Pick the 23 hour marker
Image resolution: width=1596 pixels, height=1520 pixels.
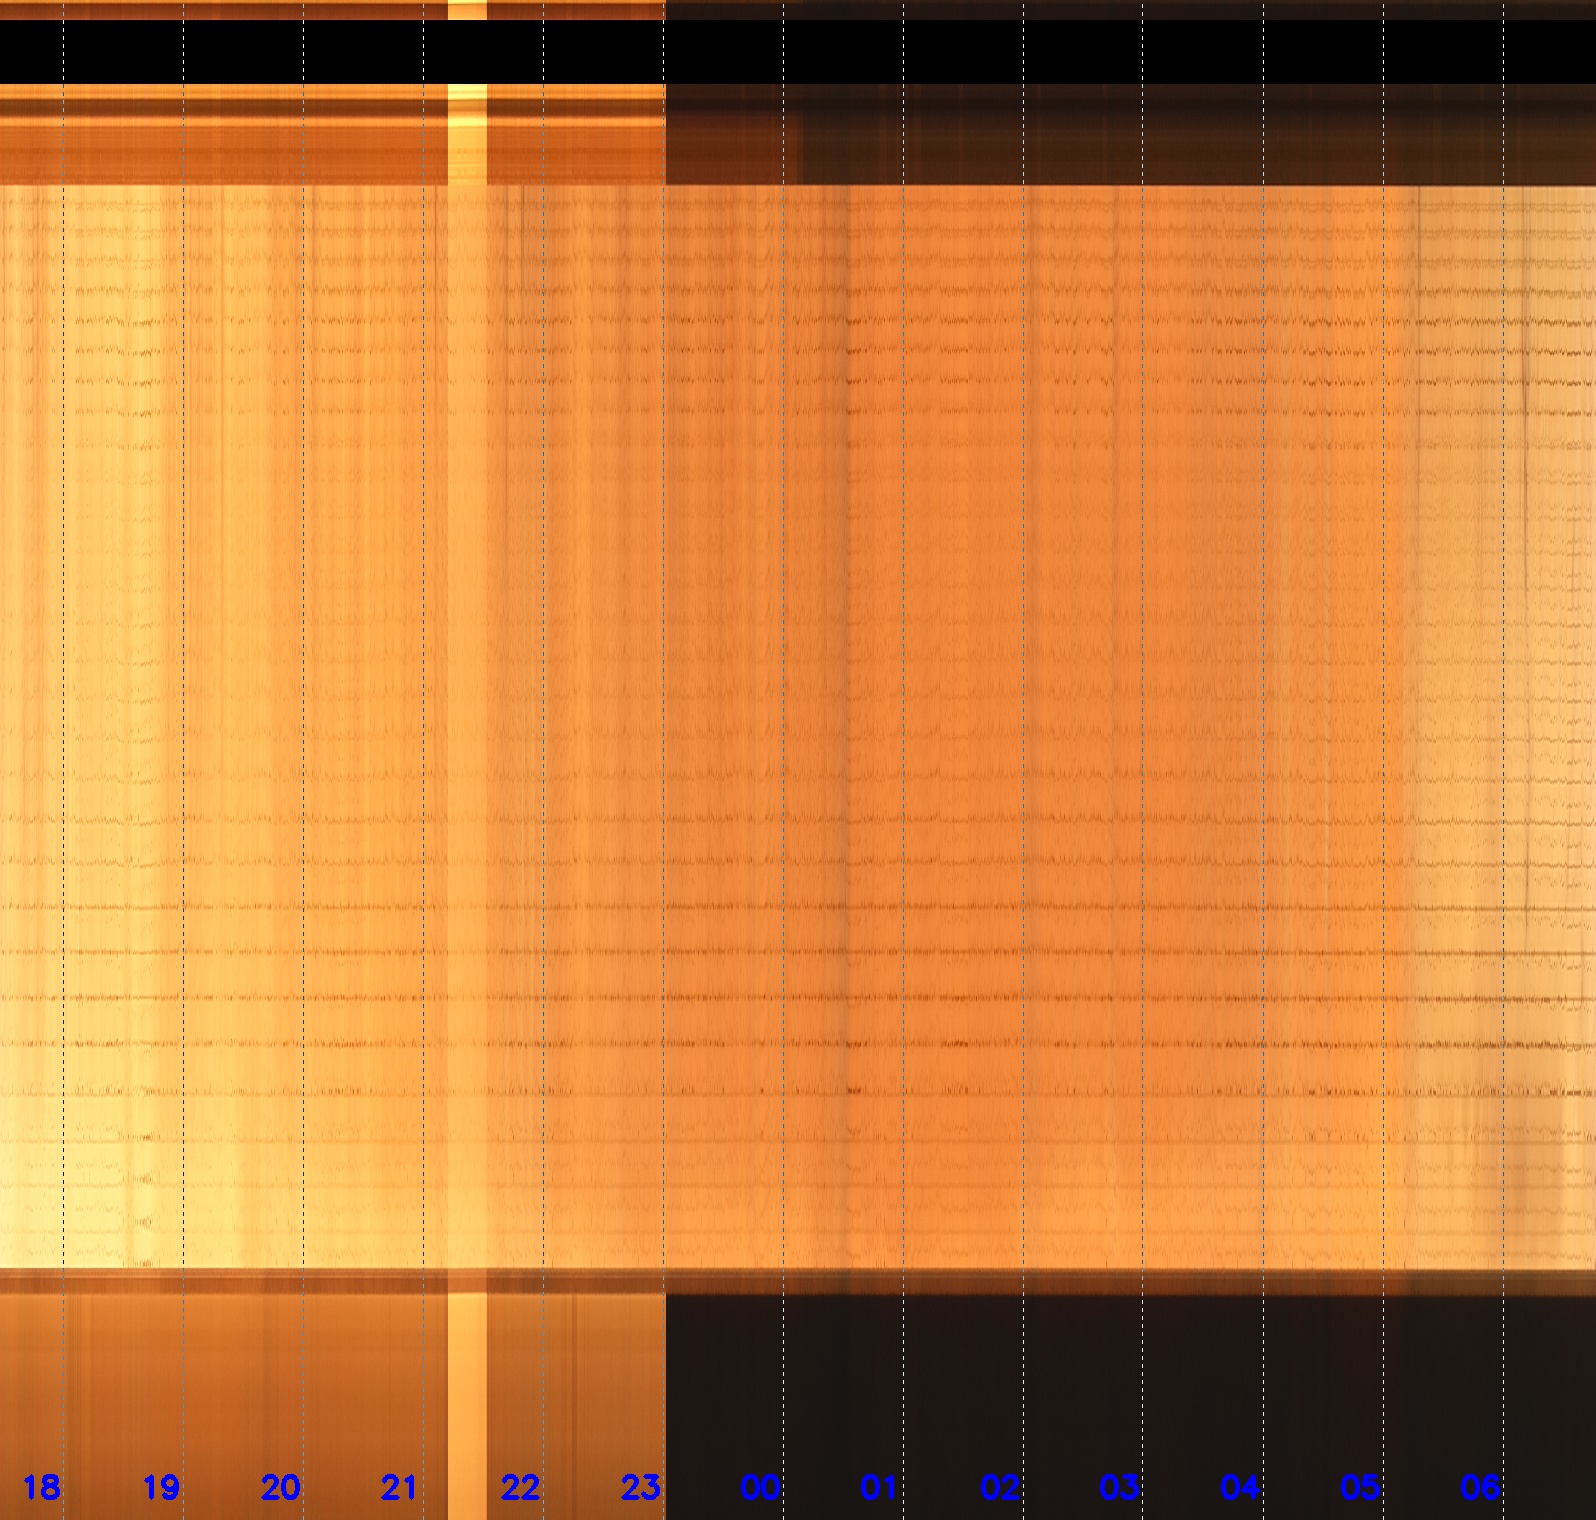coord(640,1488)
